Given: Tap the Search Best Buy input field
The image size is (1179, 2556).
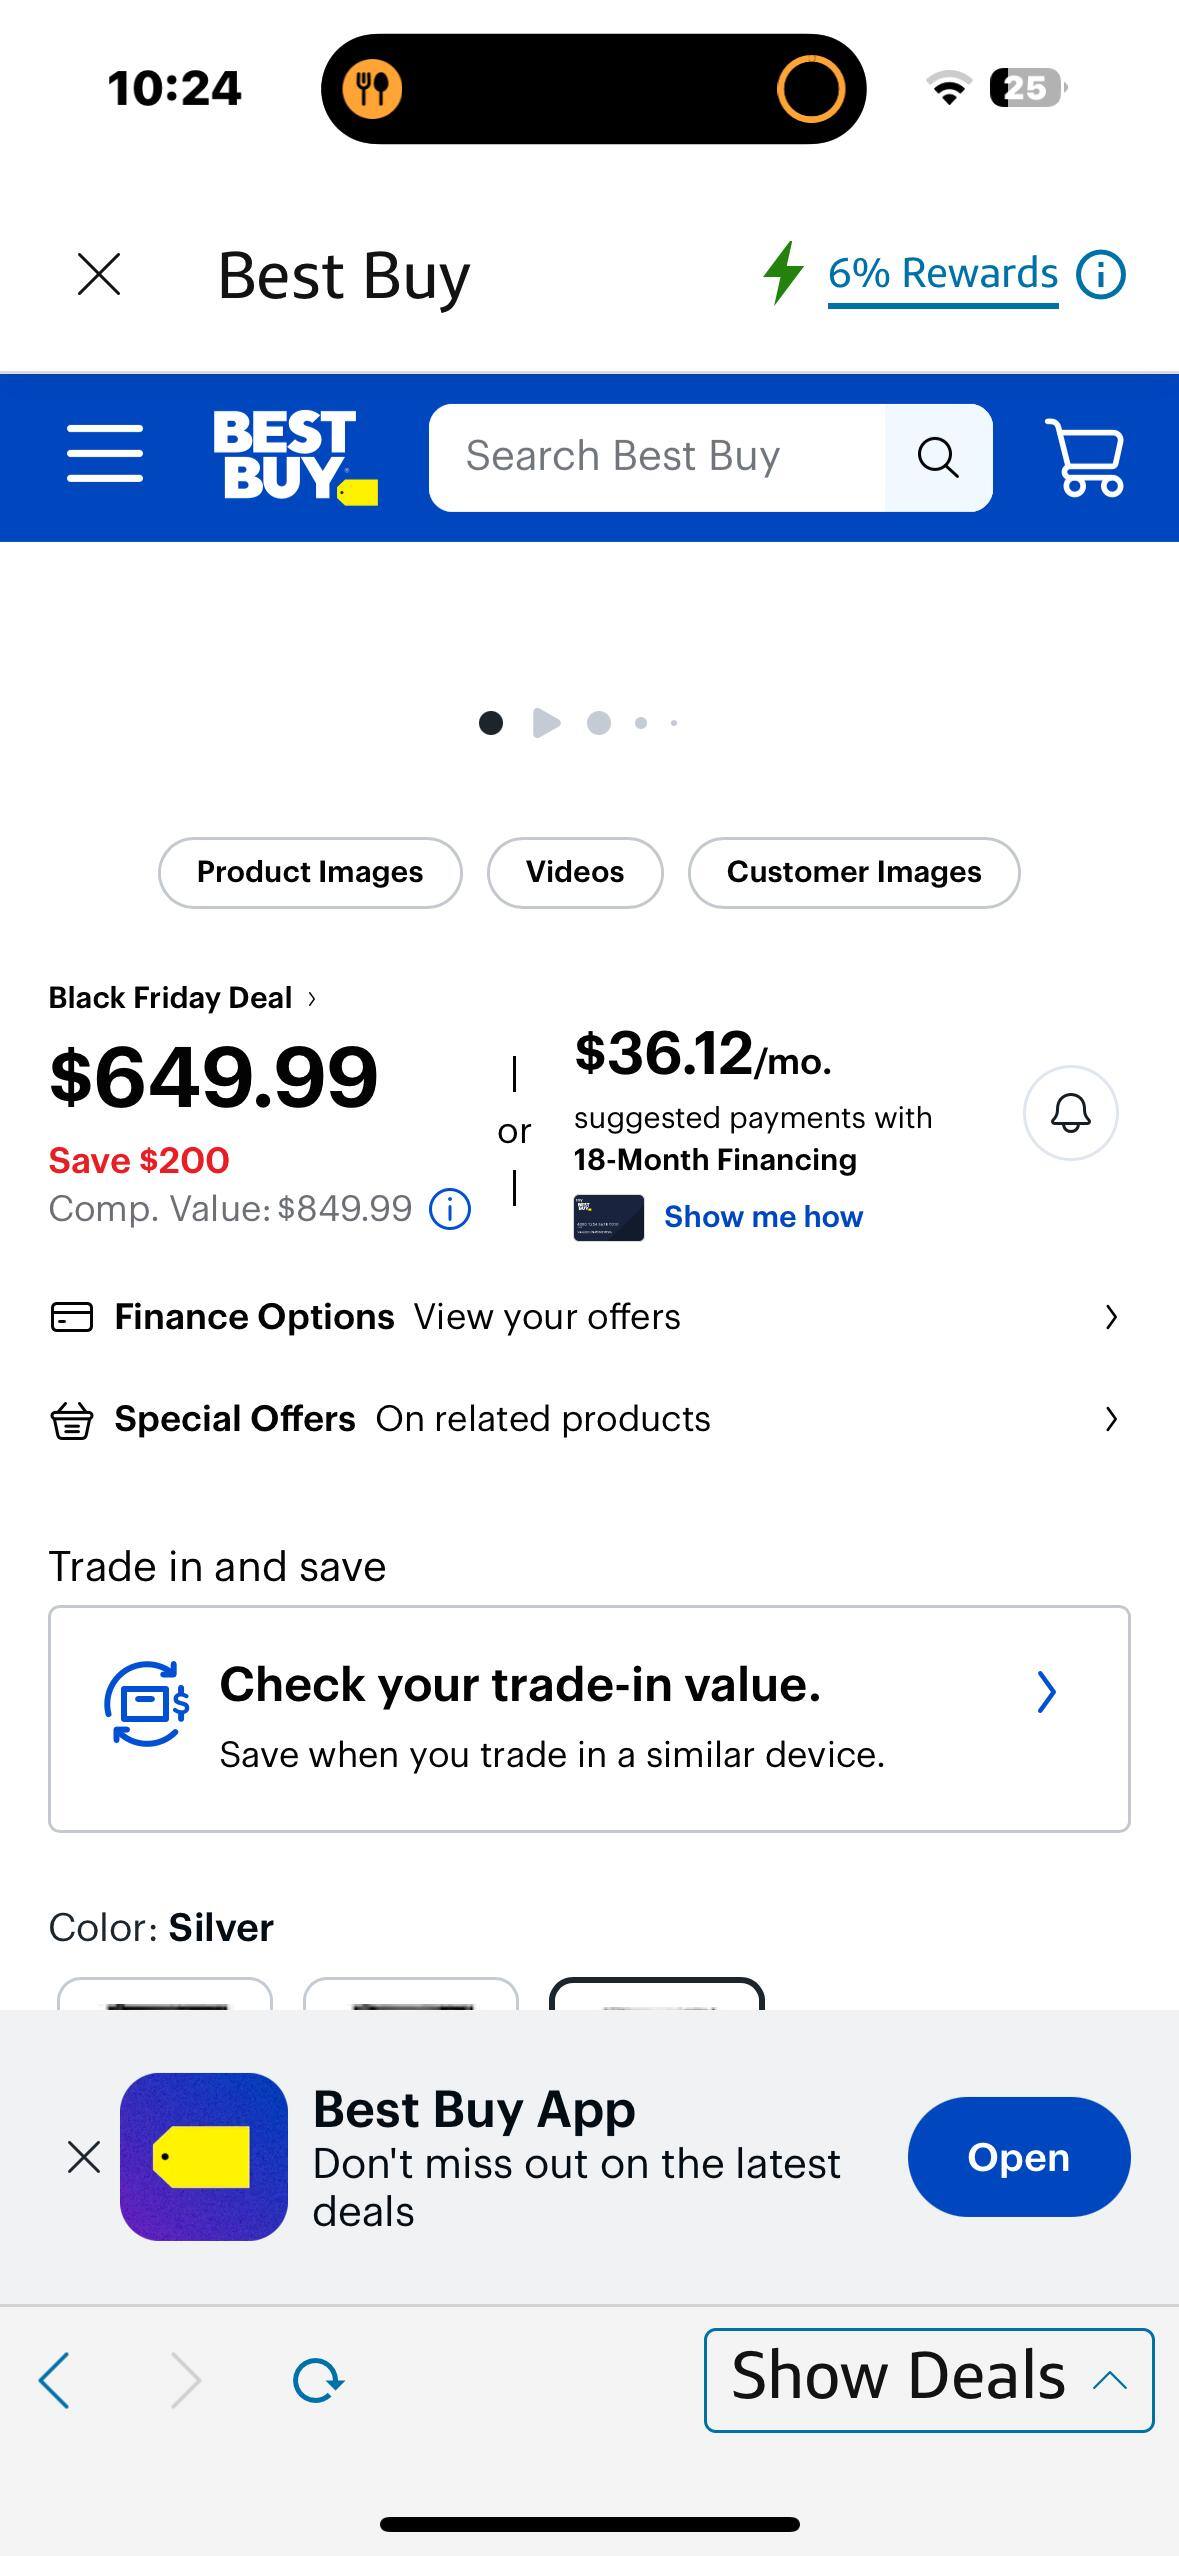Looking at the screenshot, I should coord(660,456).
